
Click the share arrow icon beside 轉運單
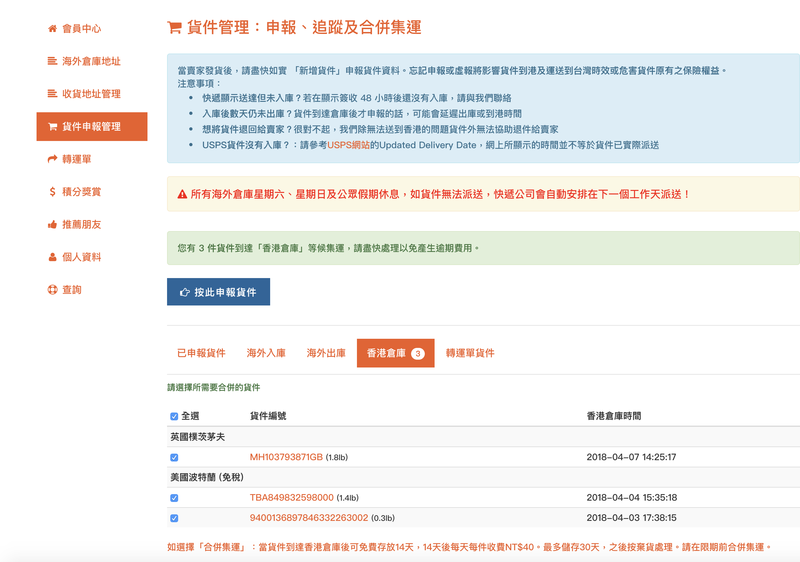pos(52,159)
